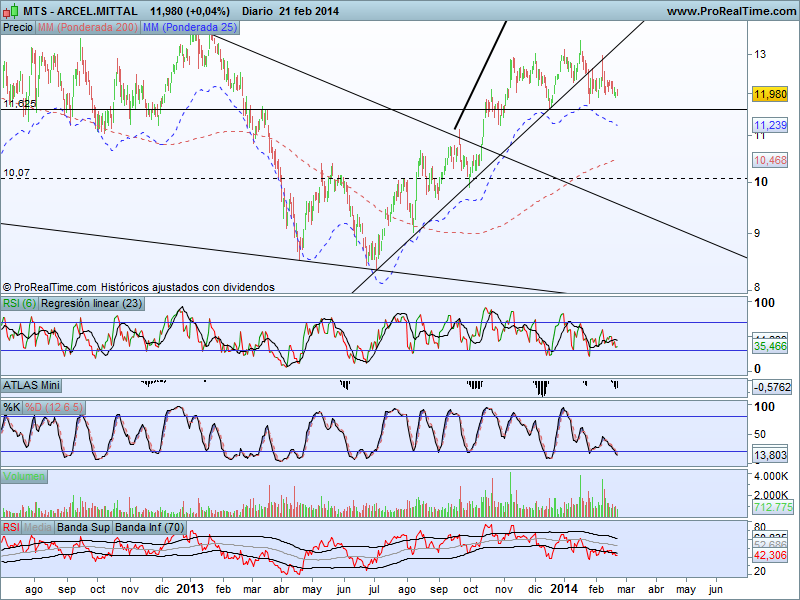Click the 2013 year label on the time axis
This screenshot has height=600, width=800.
[190, 589]
